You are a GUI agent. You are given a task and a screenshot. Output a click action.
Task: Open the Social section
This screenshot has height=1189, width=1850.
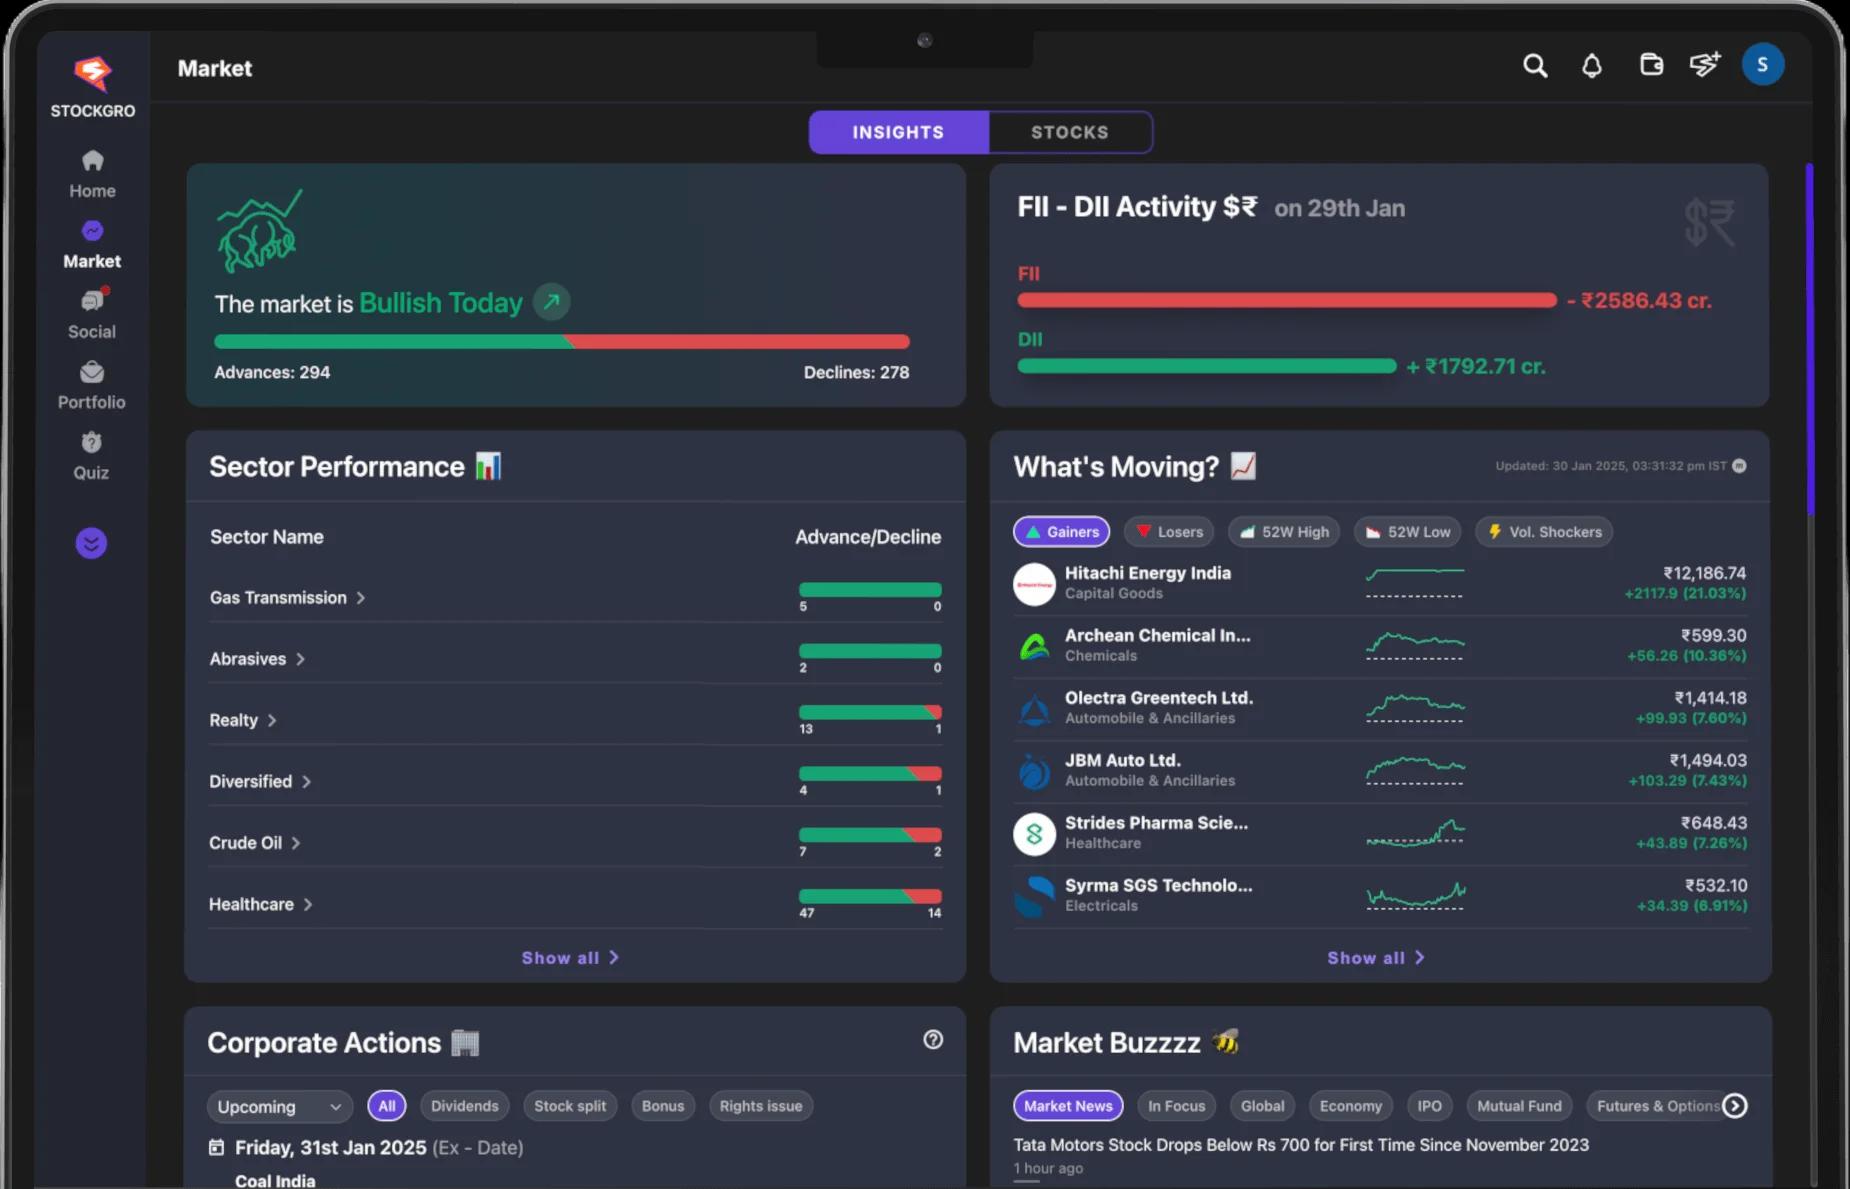click(92, 315)
